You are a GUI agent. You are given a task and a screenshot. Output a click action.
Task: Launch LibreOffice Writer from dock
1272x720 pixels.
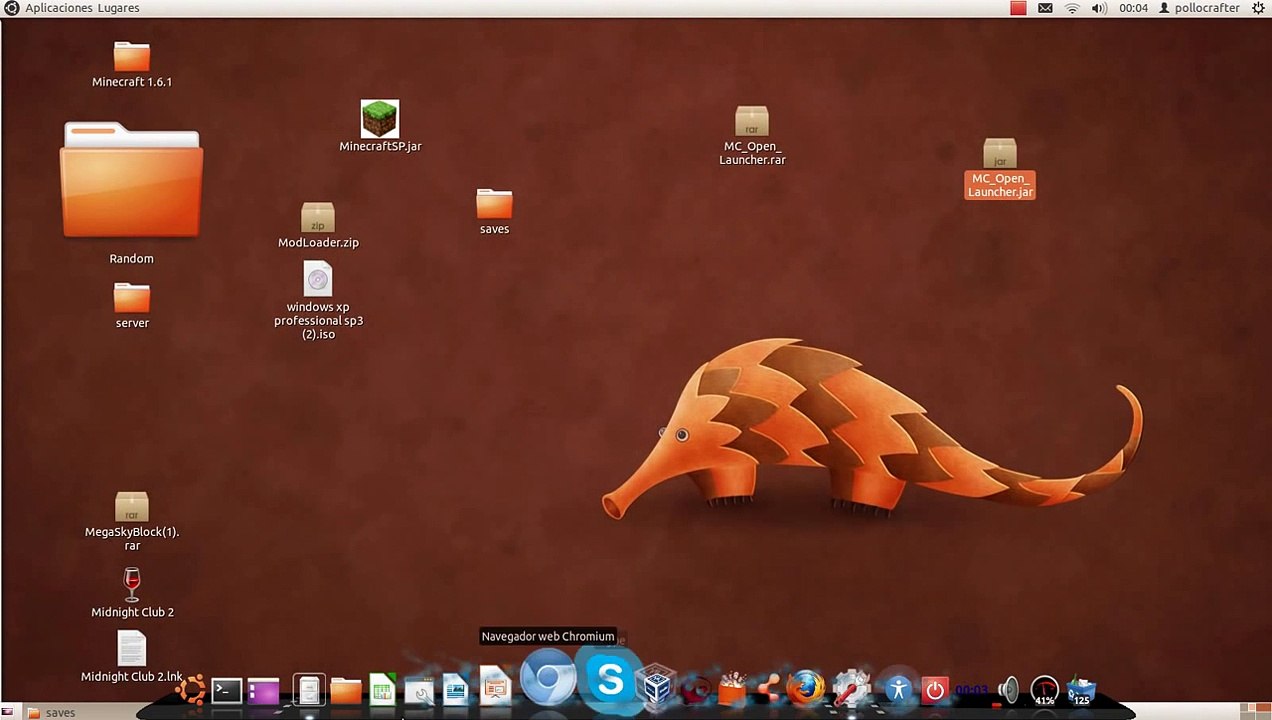point(455,690)
